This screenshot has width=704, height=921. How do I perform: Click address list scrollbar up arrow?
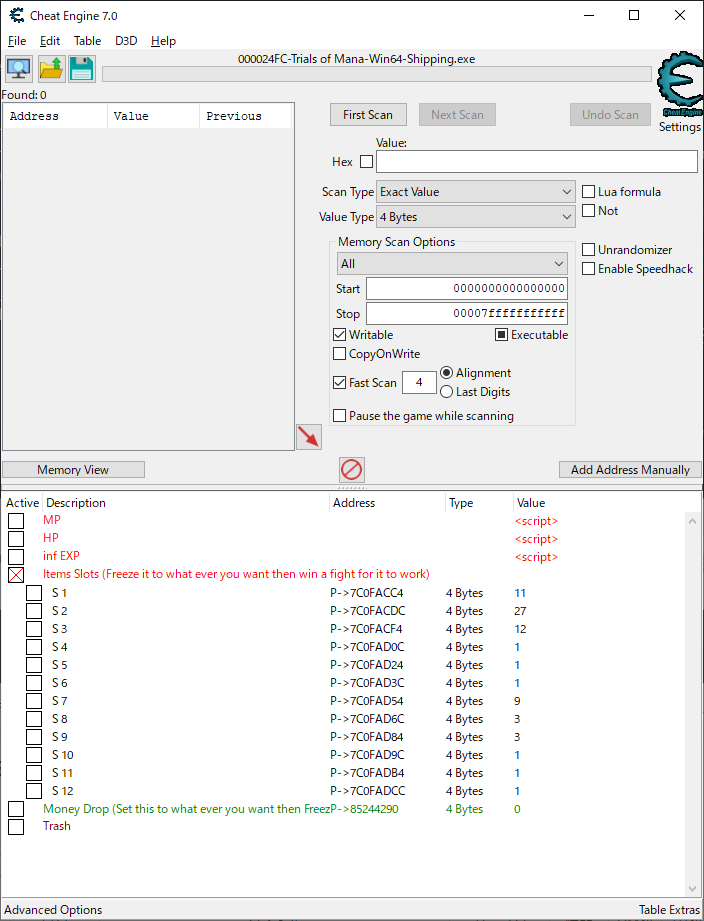click(x=692, y=521)
